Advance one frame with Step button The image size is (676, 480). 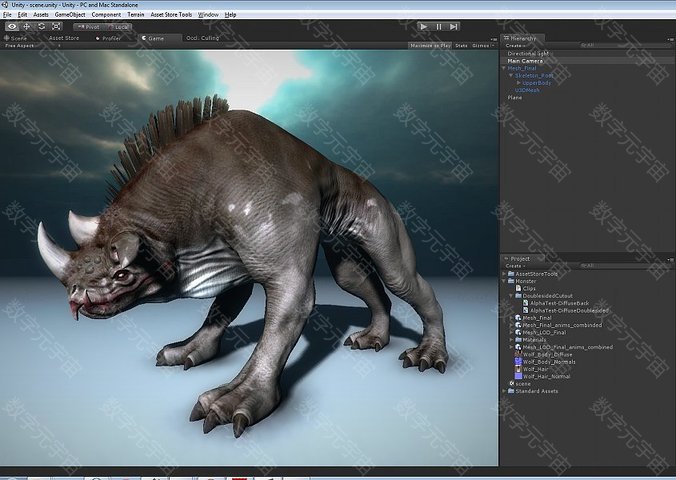(x=453, y=27)
